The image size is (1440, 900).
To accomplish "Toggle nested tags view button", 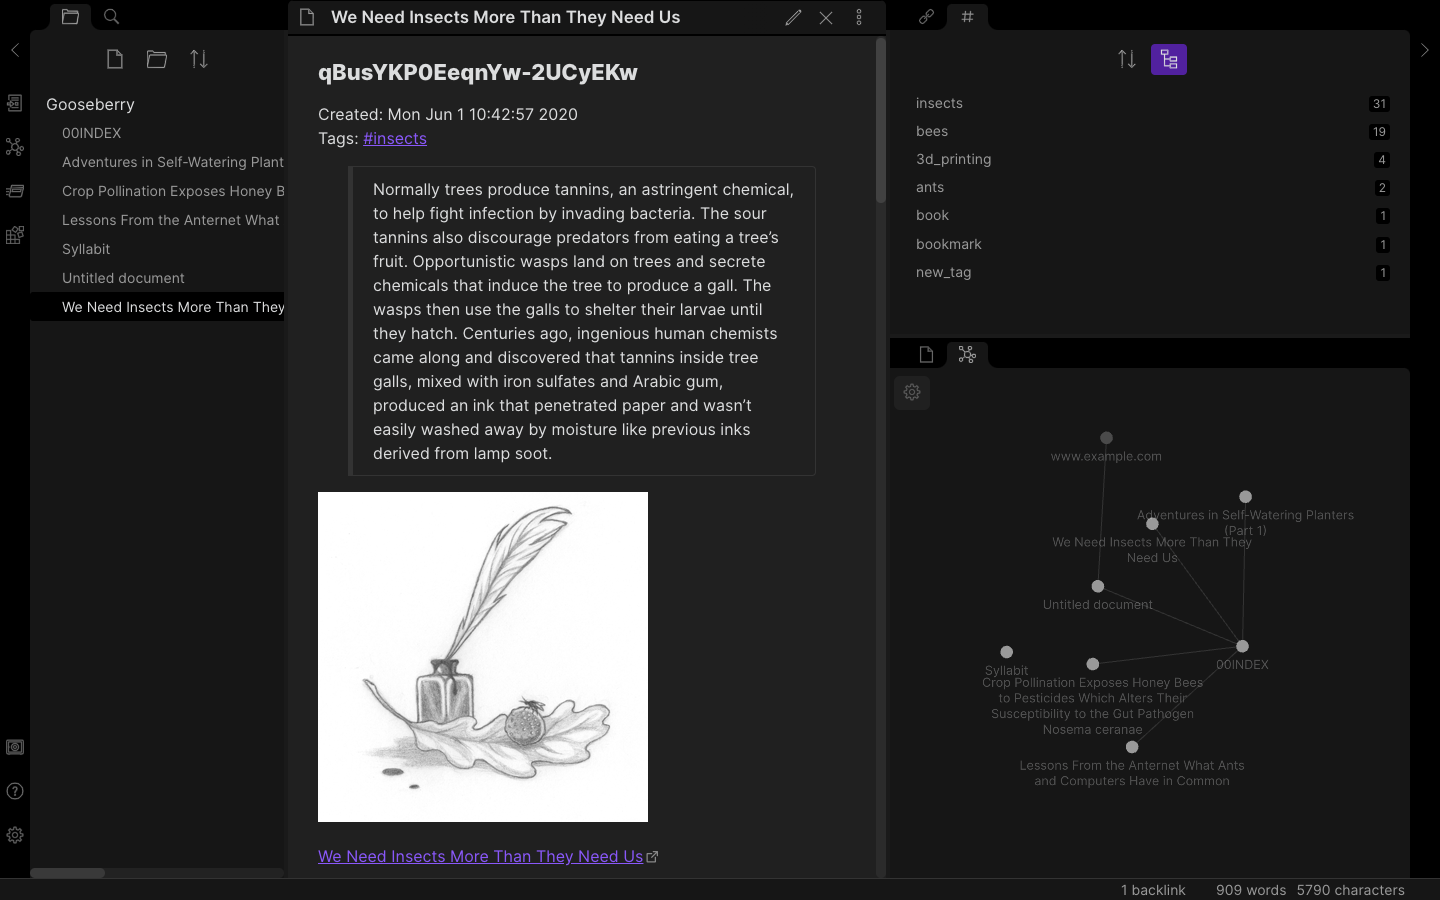I will point(1169,60).
